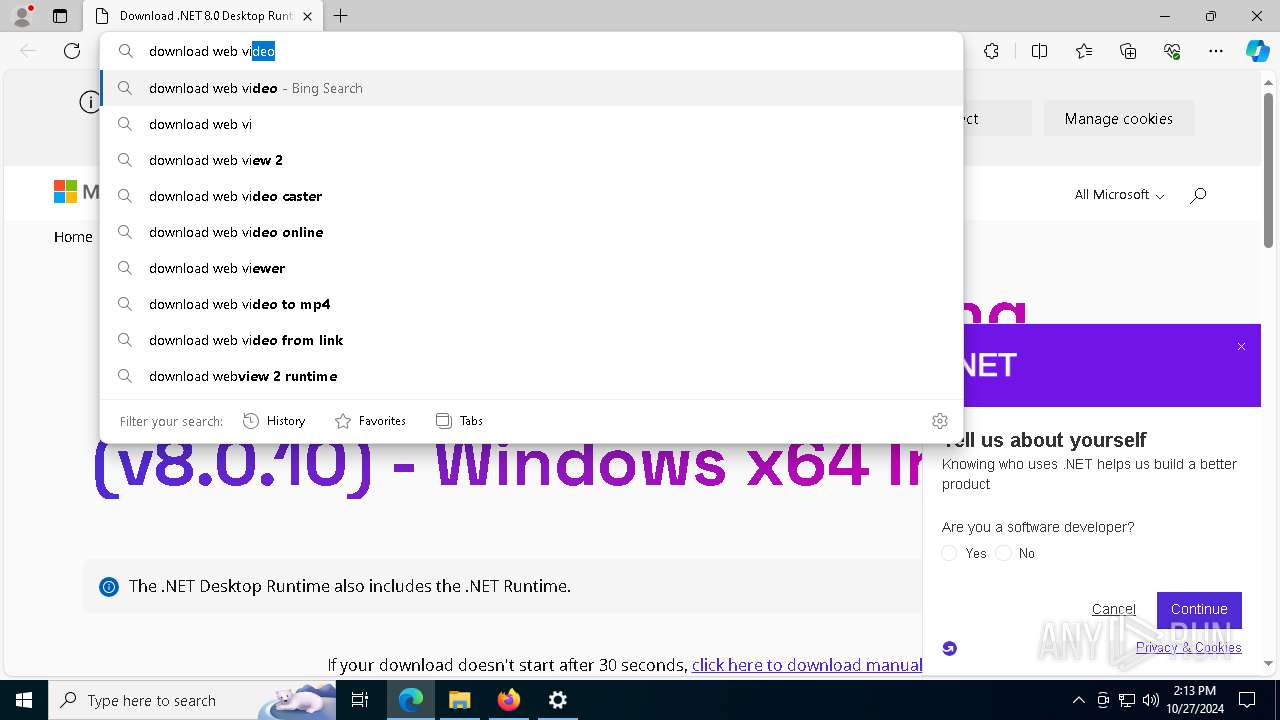
Task: Open the tab actions menu icon
Action: (x=60, y=16)
